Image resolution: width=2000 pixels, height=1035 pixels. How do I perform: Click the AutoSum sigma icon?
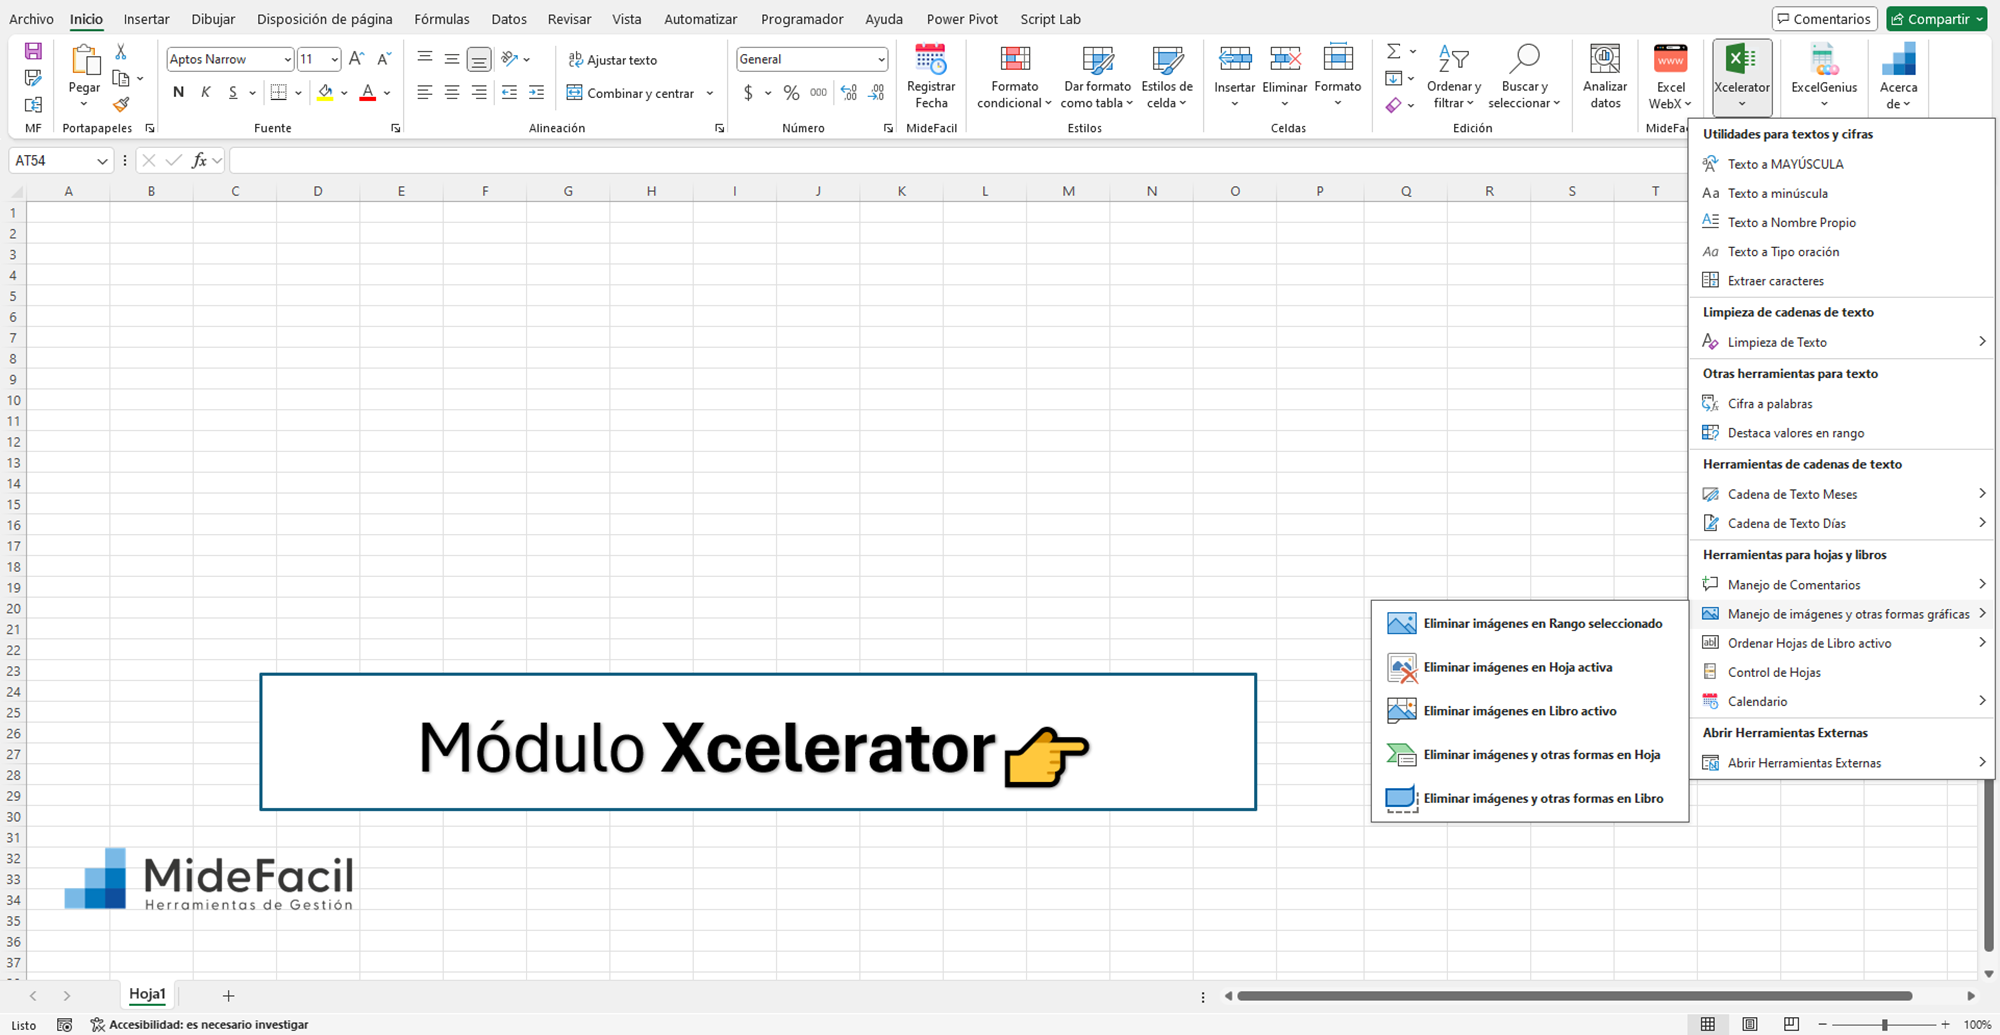(1394, 51)
